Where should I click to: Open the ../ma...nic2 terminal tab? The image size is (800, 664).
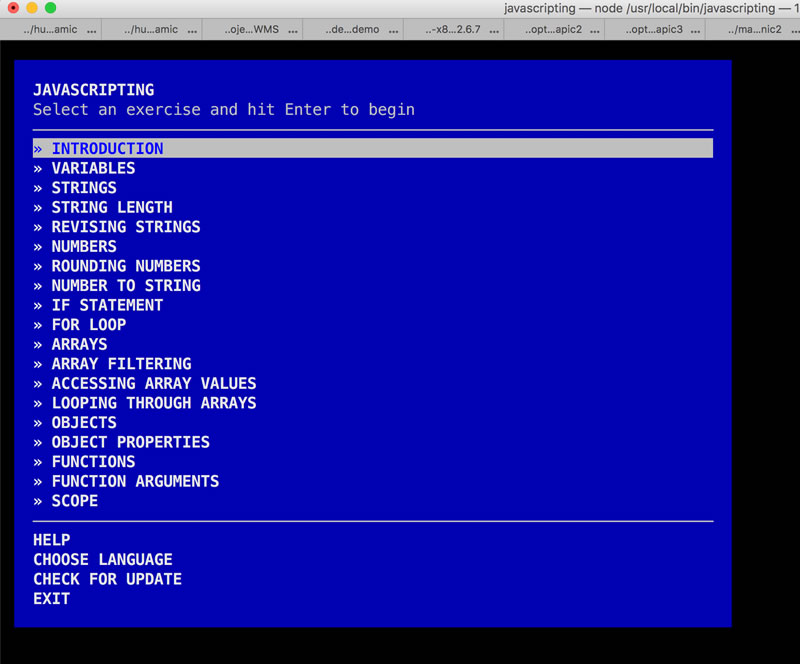(x=753, y=30)
